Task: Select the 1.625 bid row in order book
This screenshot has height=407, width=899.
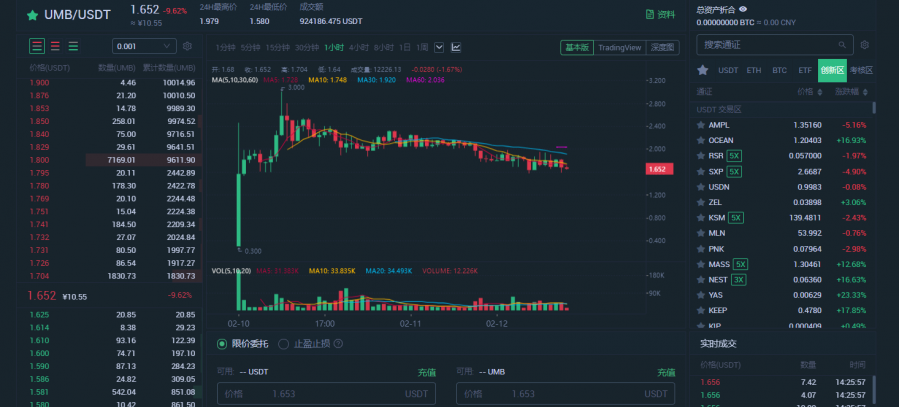Action: (x=112, y=315)
